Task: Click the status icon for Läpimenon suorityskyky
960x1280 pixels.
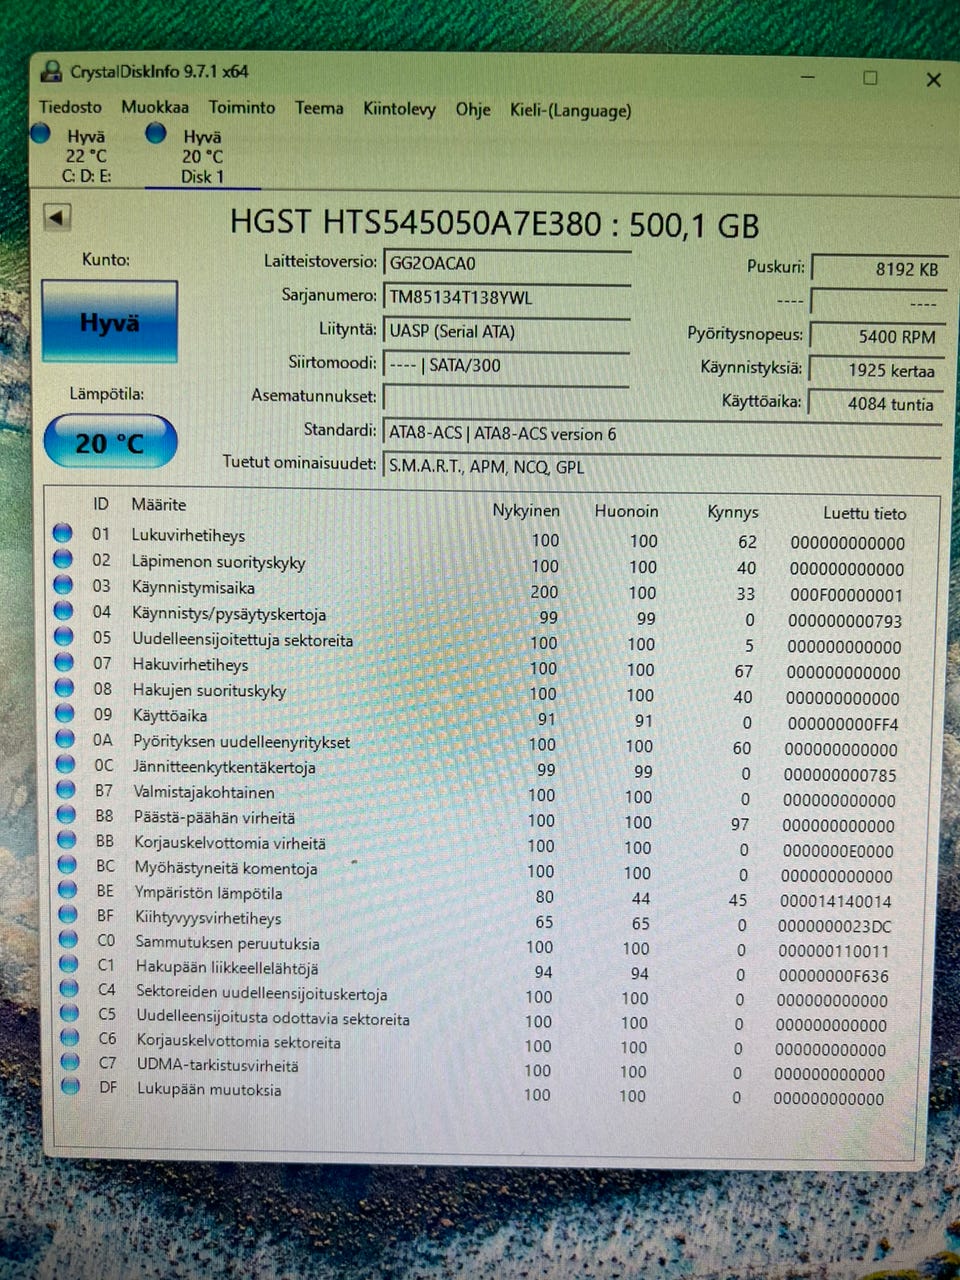Action: 63,559
